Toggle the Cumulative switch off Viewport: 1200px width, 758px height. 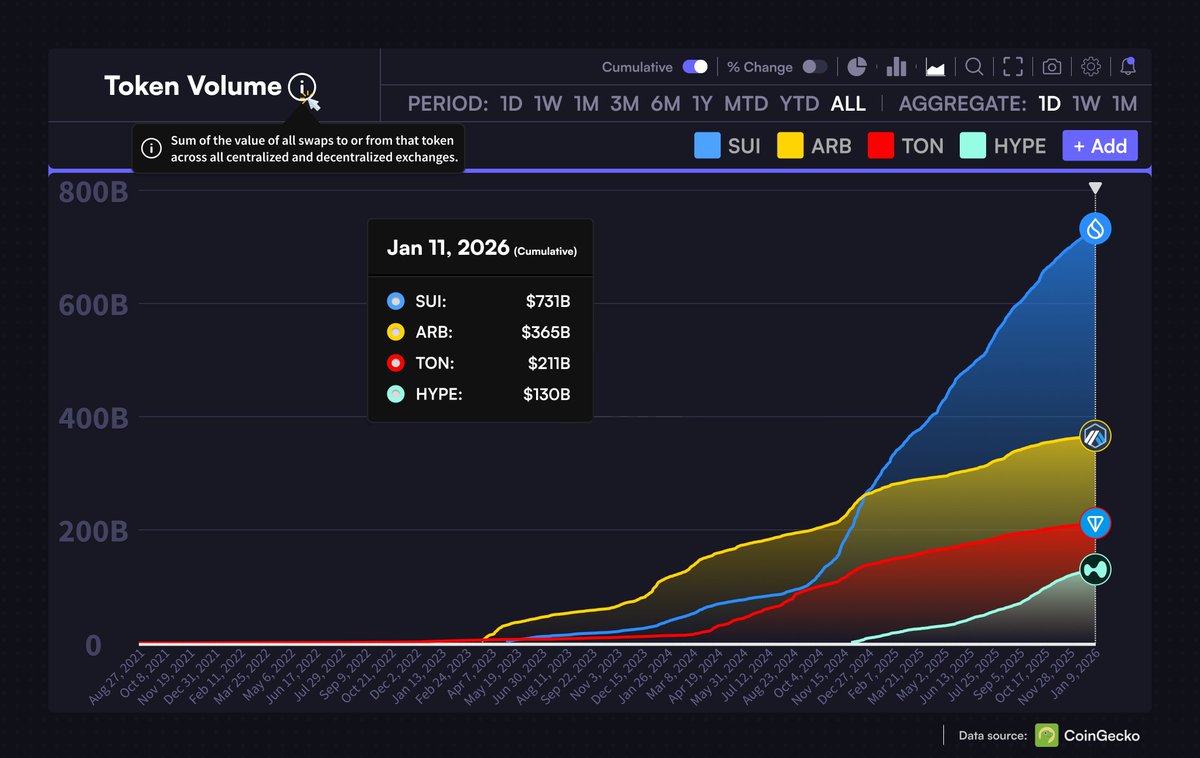695,67
